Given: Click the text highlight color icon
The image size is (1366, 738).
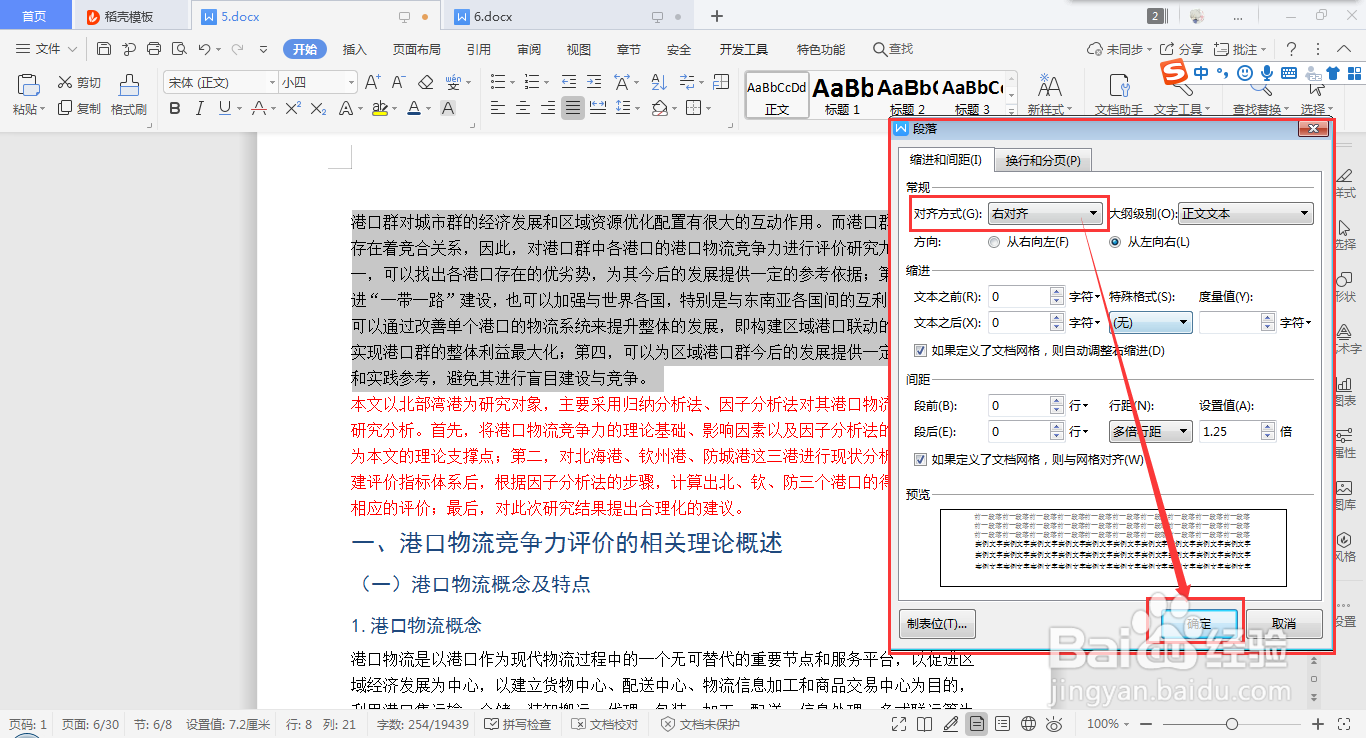Looking at the screenshot, I should coord(380,107).
